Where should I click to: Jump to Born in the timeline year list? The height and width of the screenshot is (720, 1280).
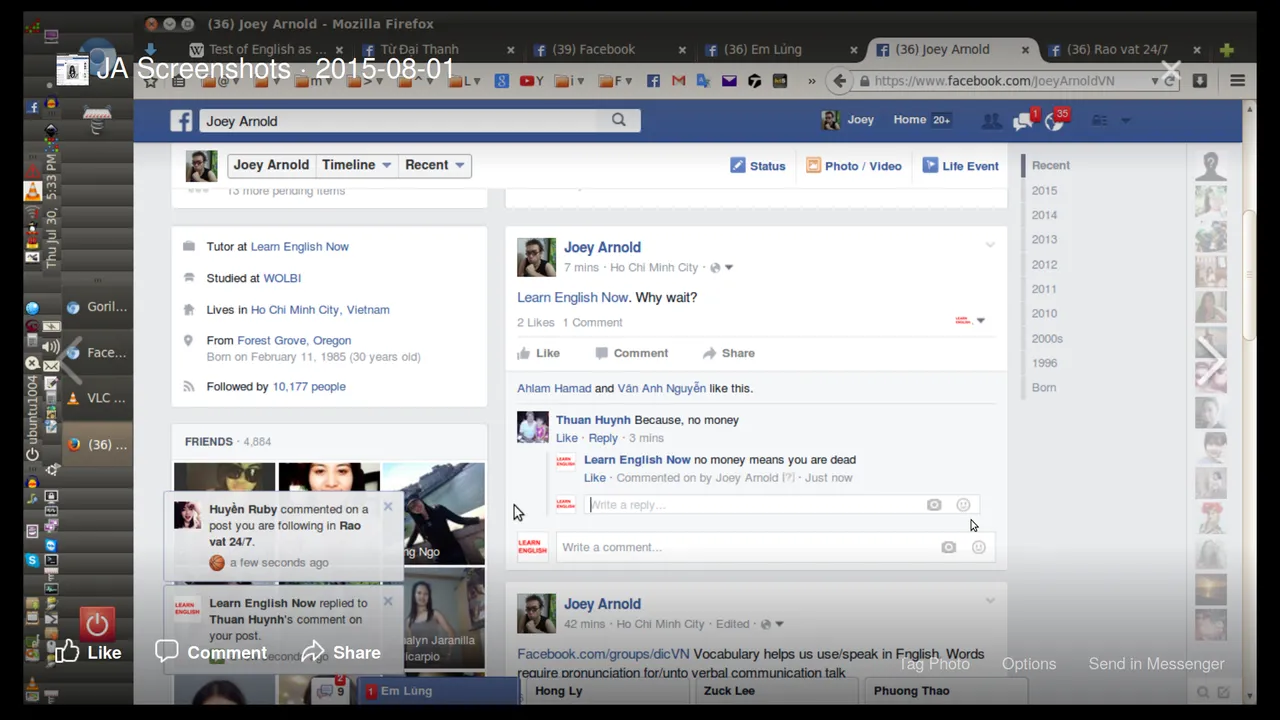pyautogui.click(x=1043, y=388)
